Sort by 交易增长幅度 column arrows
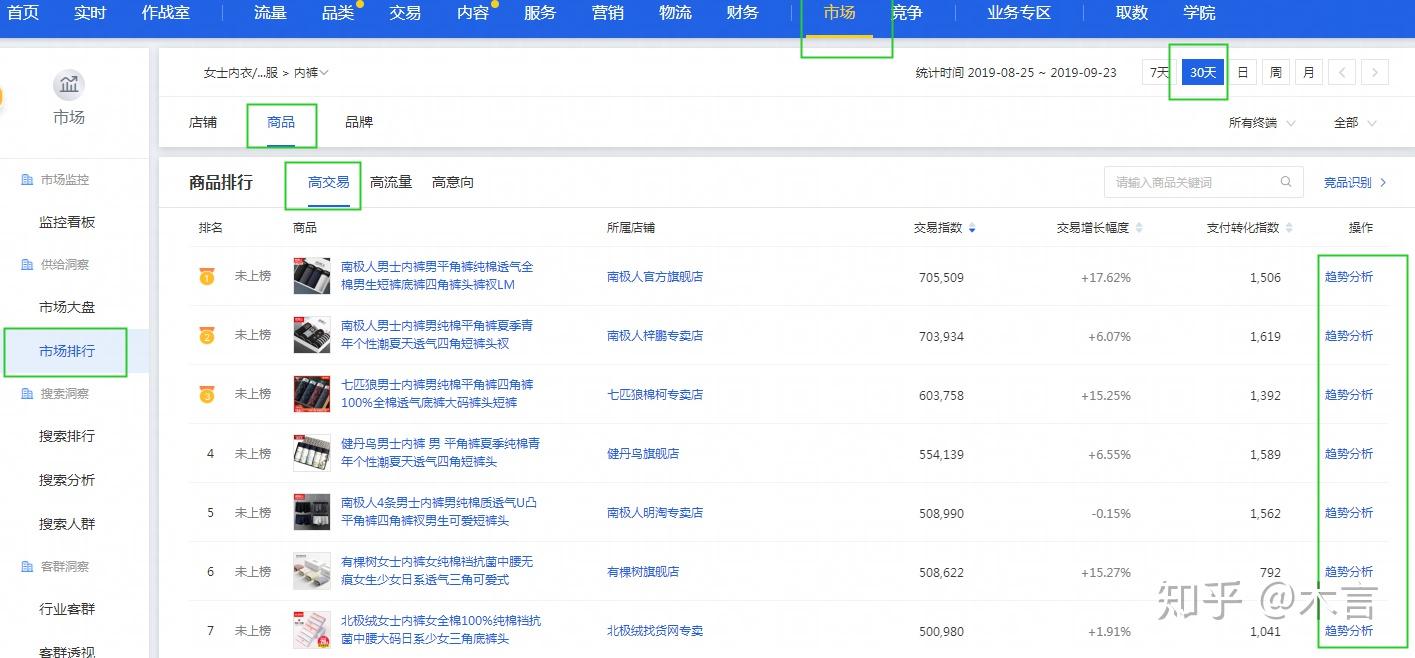 point(1138,228)
